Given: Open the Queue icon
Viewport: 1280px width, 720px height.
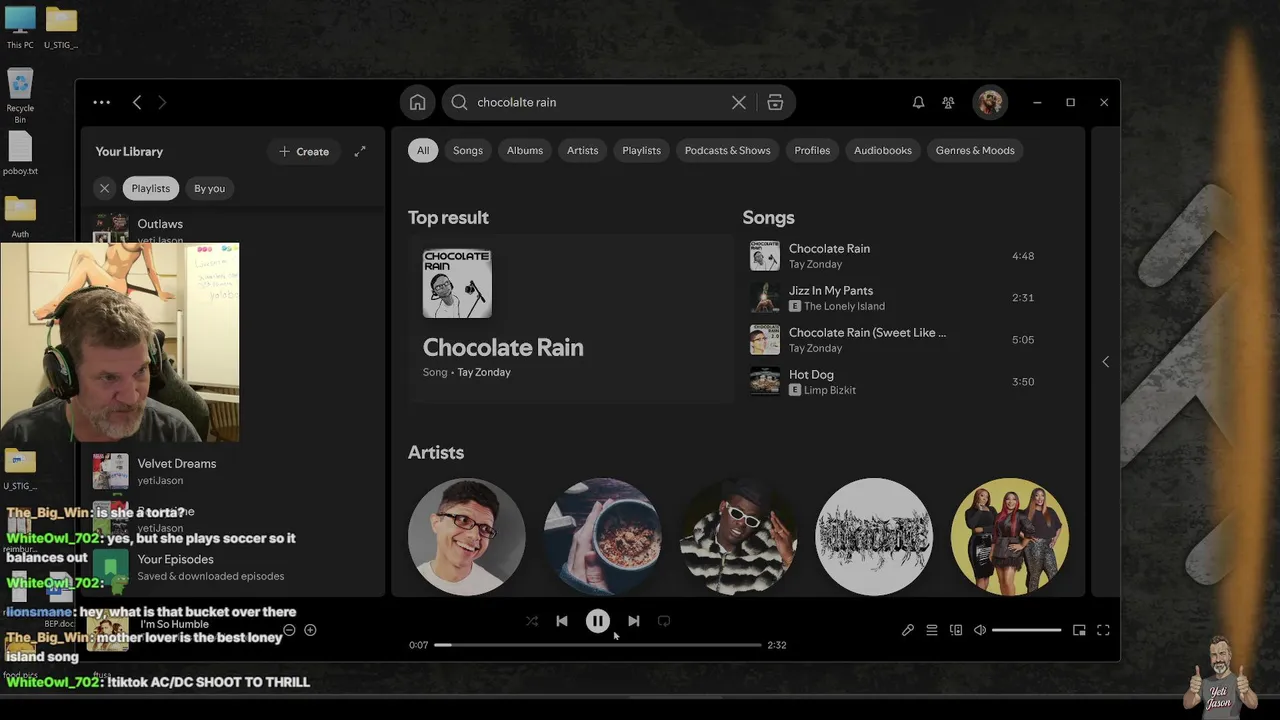Looking at the screenshot, I should (932, 630).
